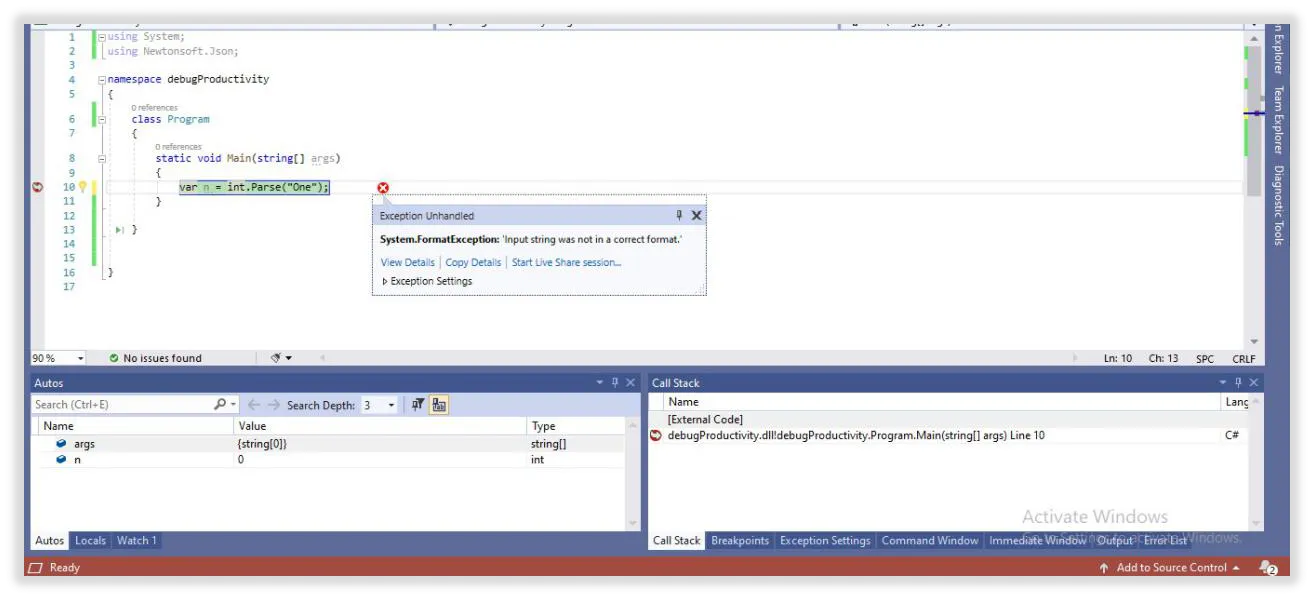Open the Search Depth dropdown
1316x601 pixels.
point(391,405)
